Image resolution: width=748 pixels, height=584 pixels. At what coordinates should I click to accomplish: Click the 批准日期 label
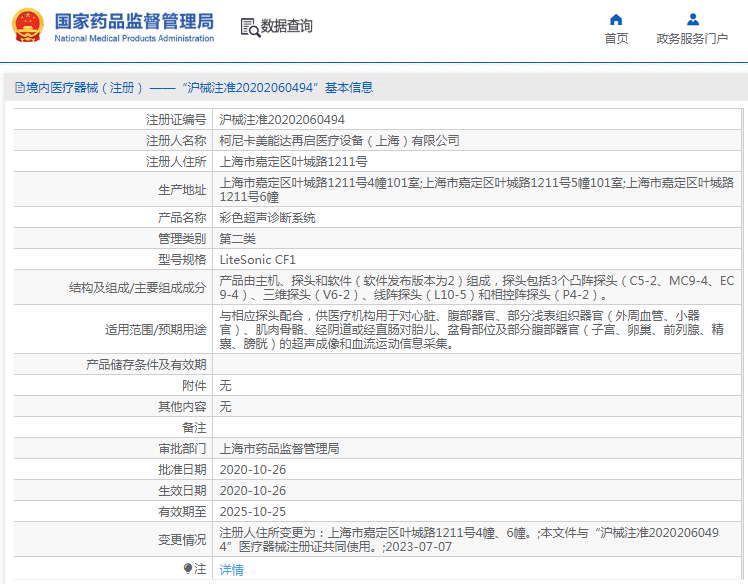pos(182,470)
